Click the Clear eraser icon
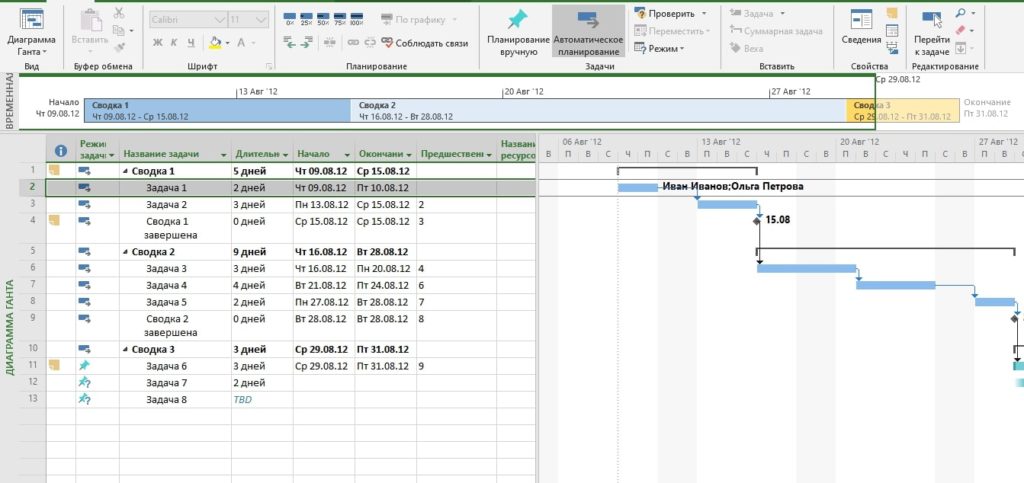Screen dimensions: 1024x483 click(960, 31)
